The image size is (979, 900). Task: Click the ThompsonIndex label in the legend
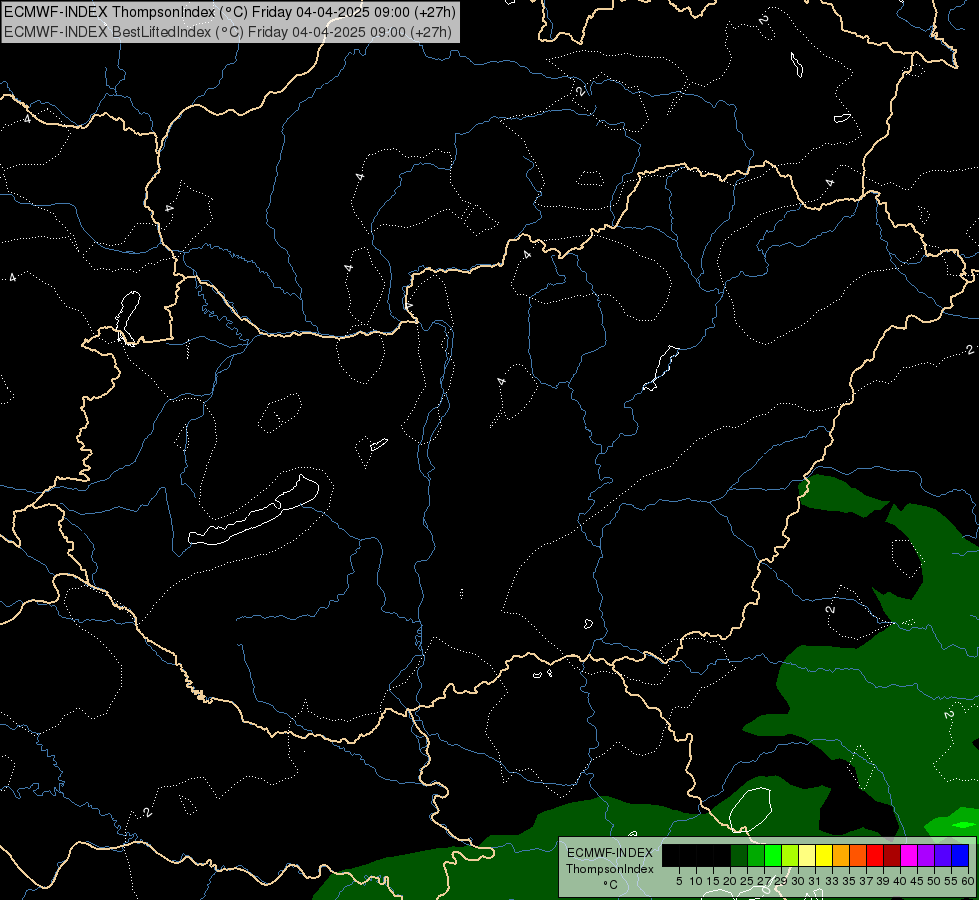coord(610,869)
